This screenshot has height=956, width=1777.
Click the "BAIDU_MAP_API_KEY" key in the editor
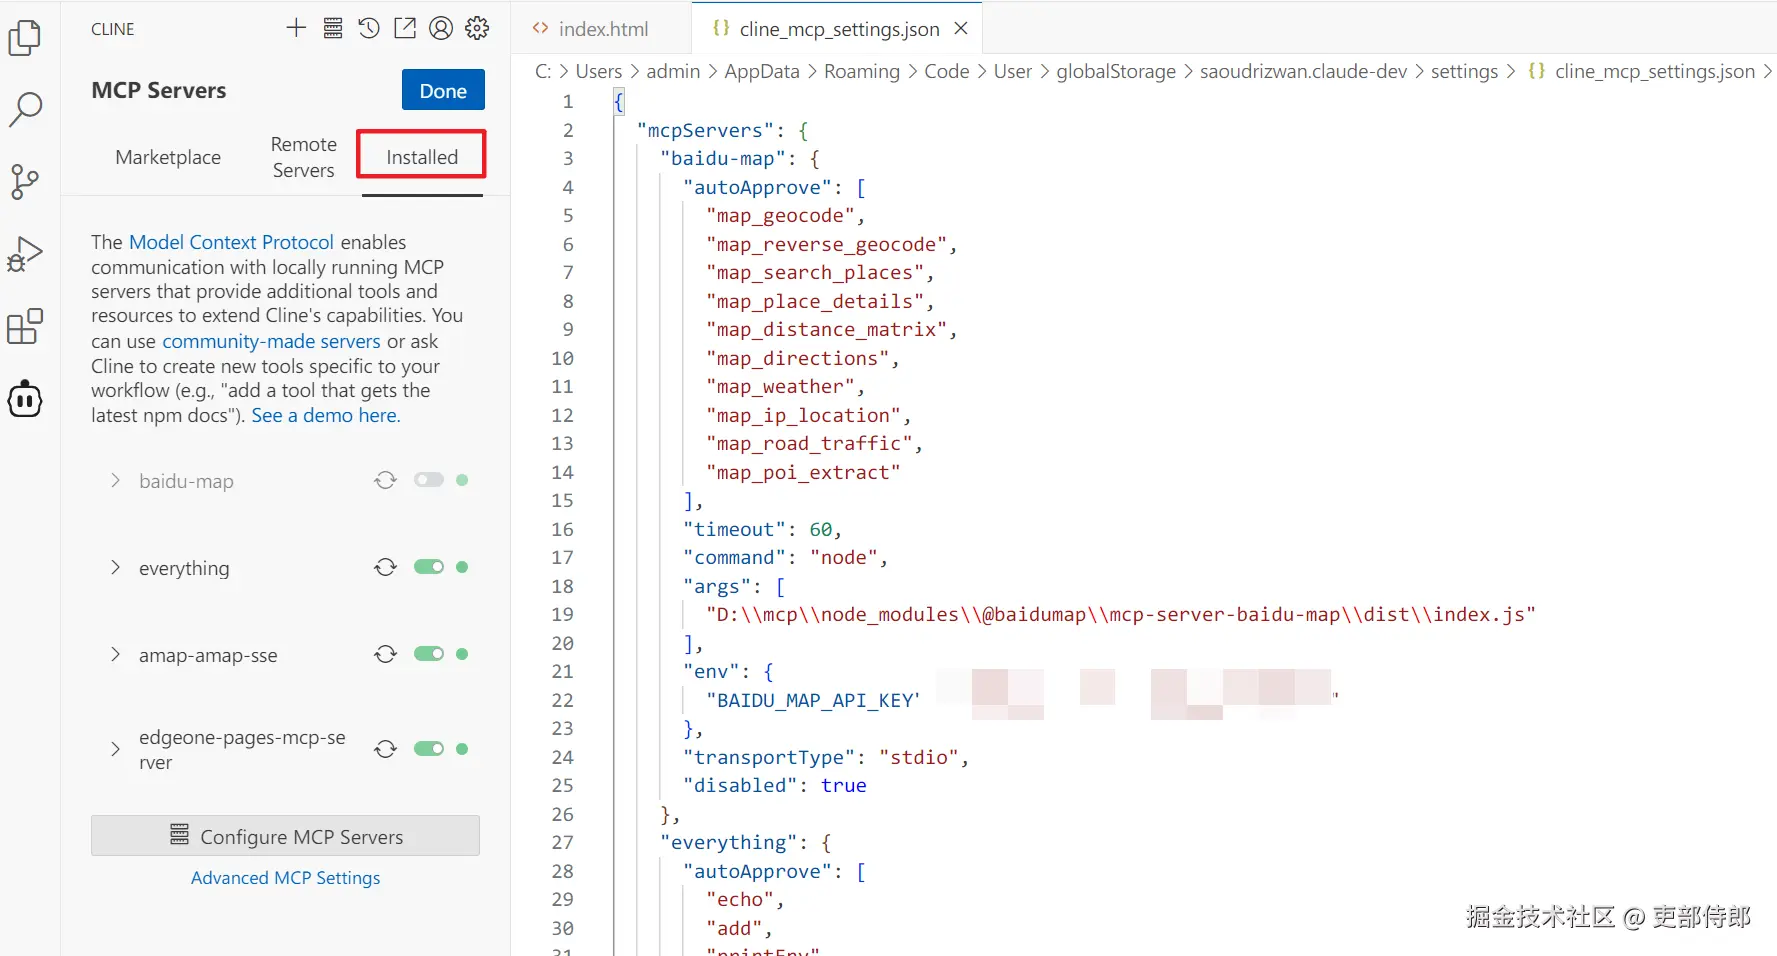[813, 700]
